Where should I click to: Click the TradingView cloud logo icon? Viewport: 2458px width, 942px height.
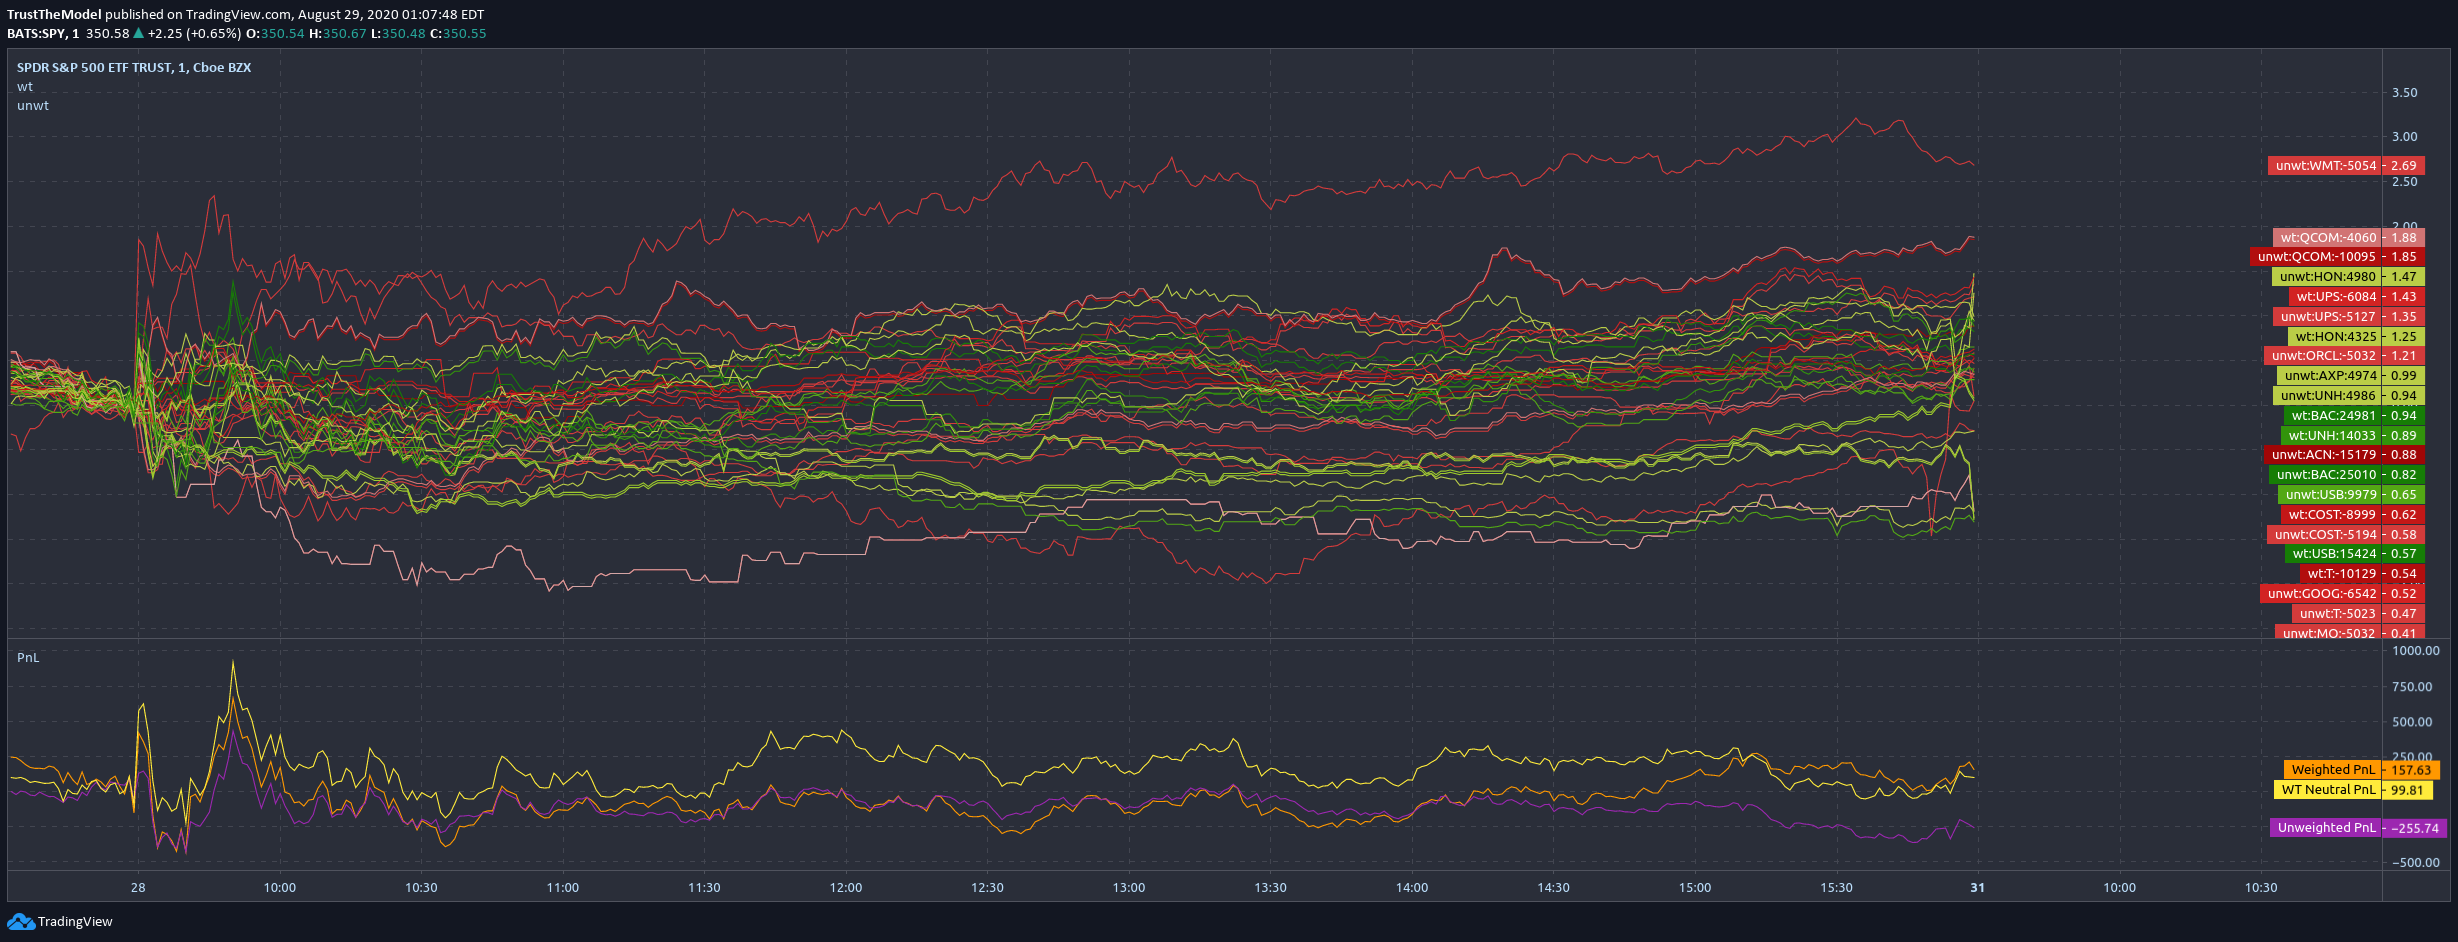(x=20, y=921)
